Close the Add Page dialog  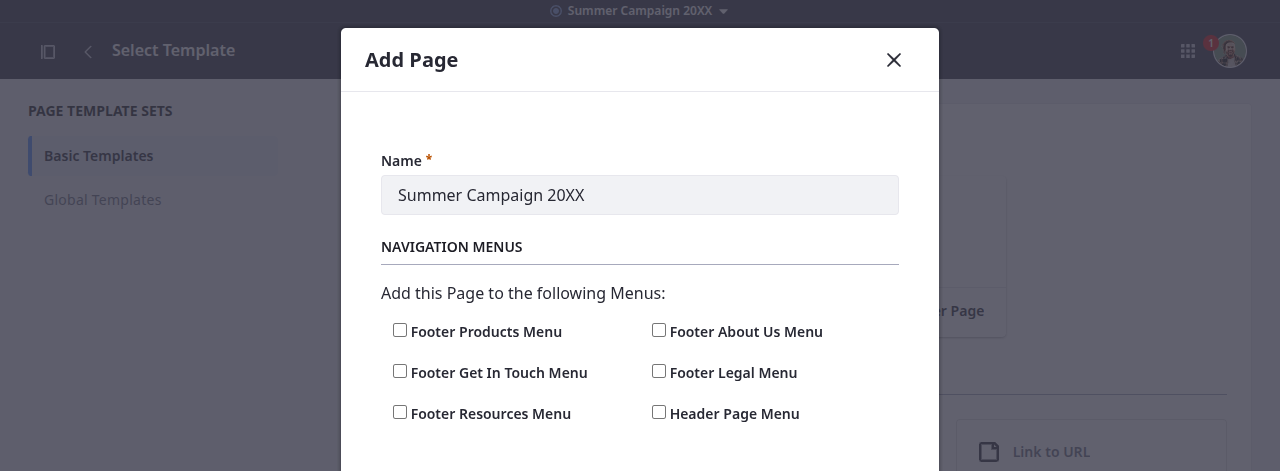(x=894, y=60)
